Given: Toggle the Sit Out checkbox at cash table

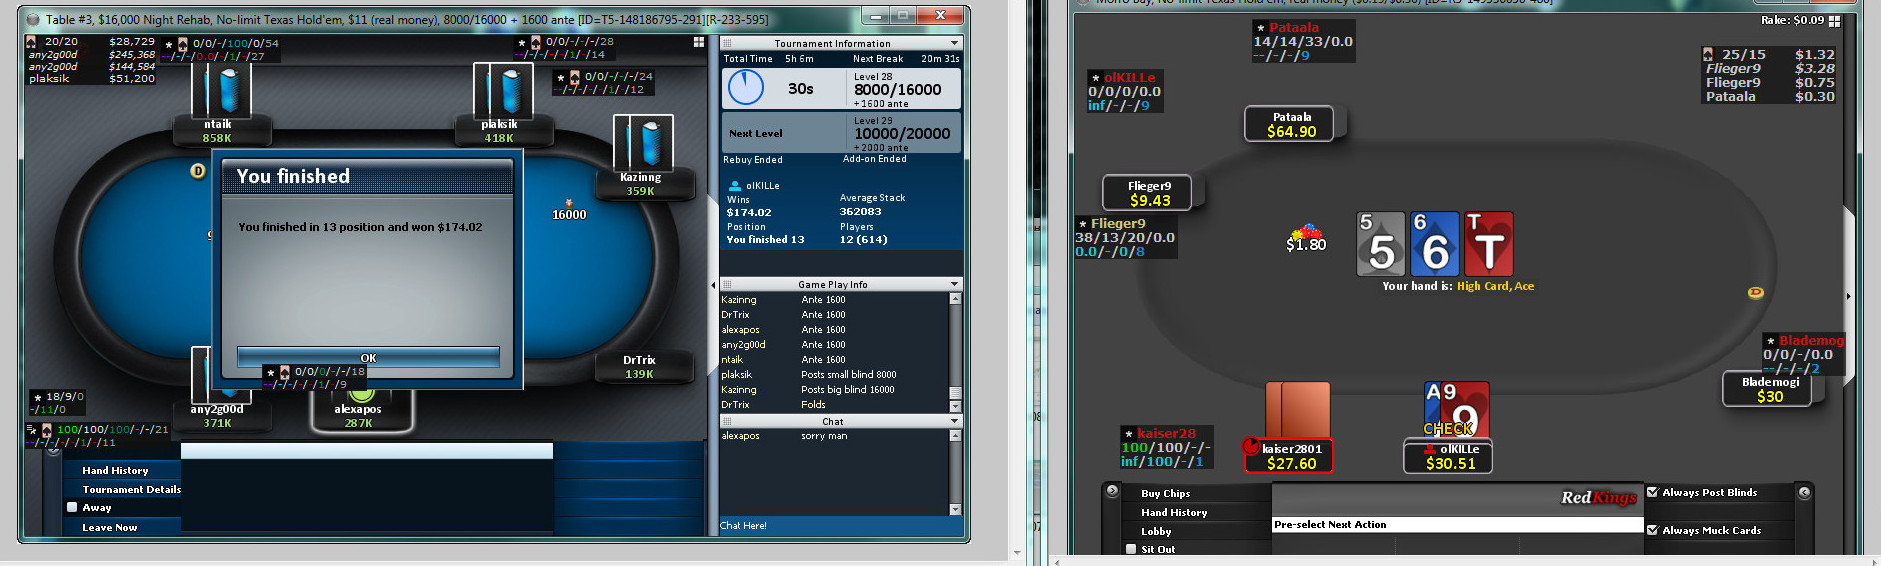Looking at the screenshot, I should pos(1131,549).
